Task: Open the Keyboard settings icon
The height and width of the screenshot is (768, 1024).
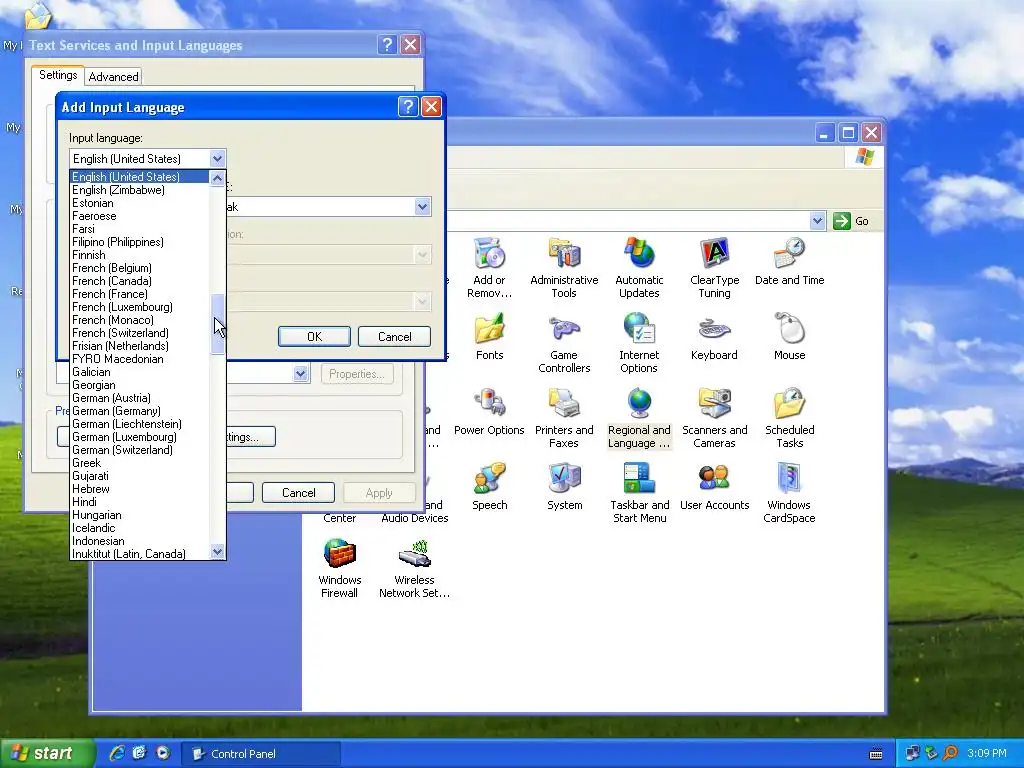Action: pyautogui.click(x=714, y=337)
